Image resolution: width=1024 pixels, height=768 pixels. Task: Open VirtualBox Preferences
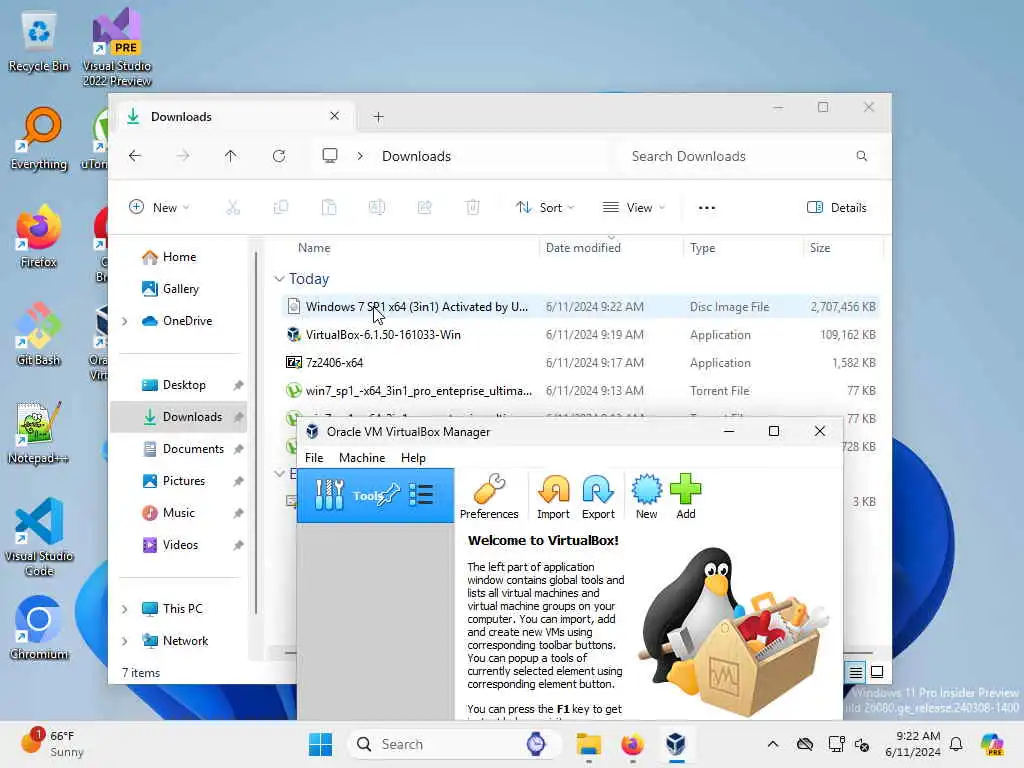click(x=488, y=497)
